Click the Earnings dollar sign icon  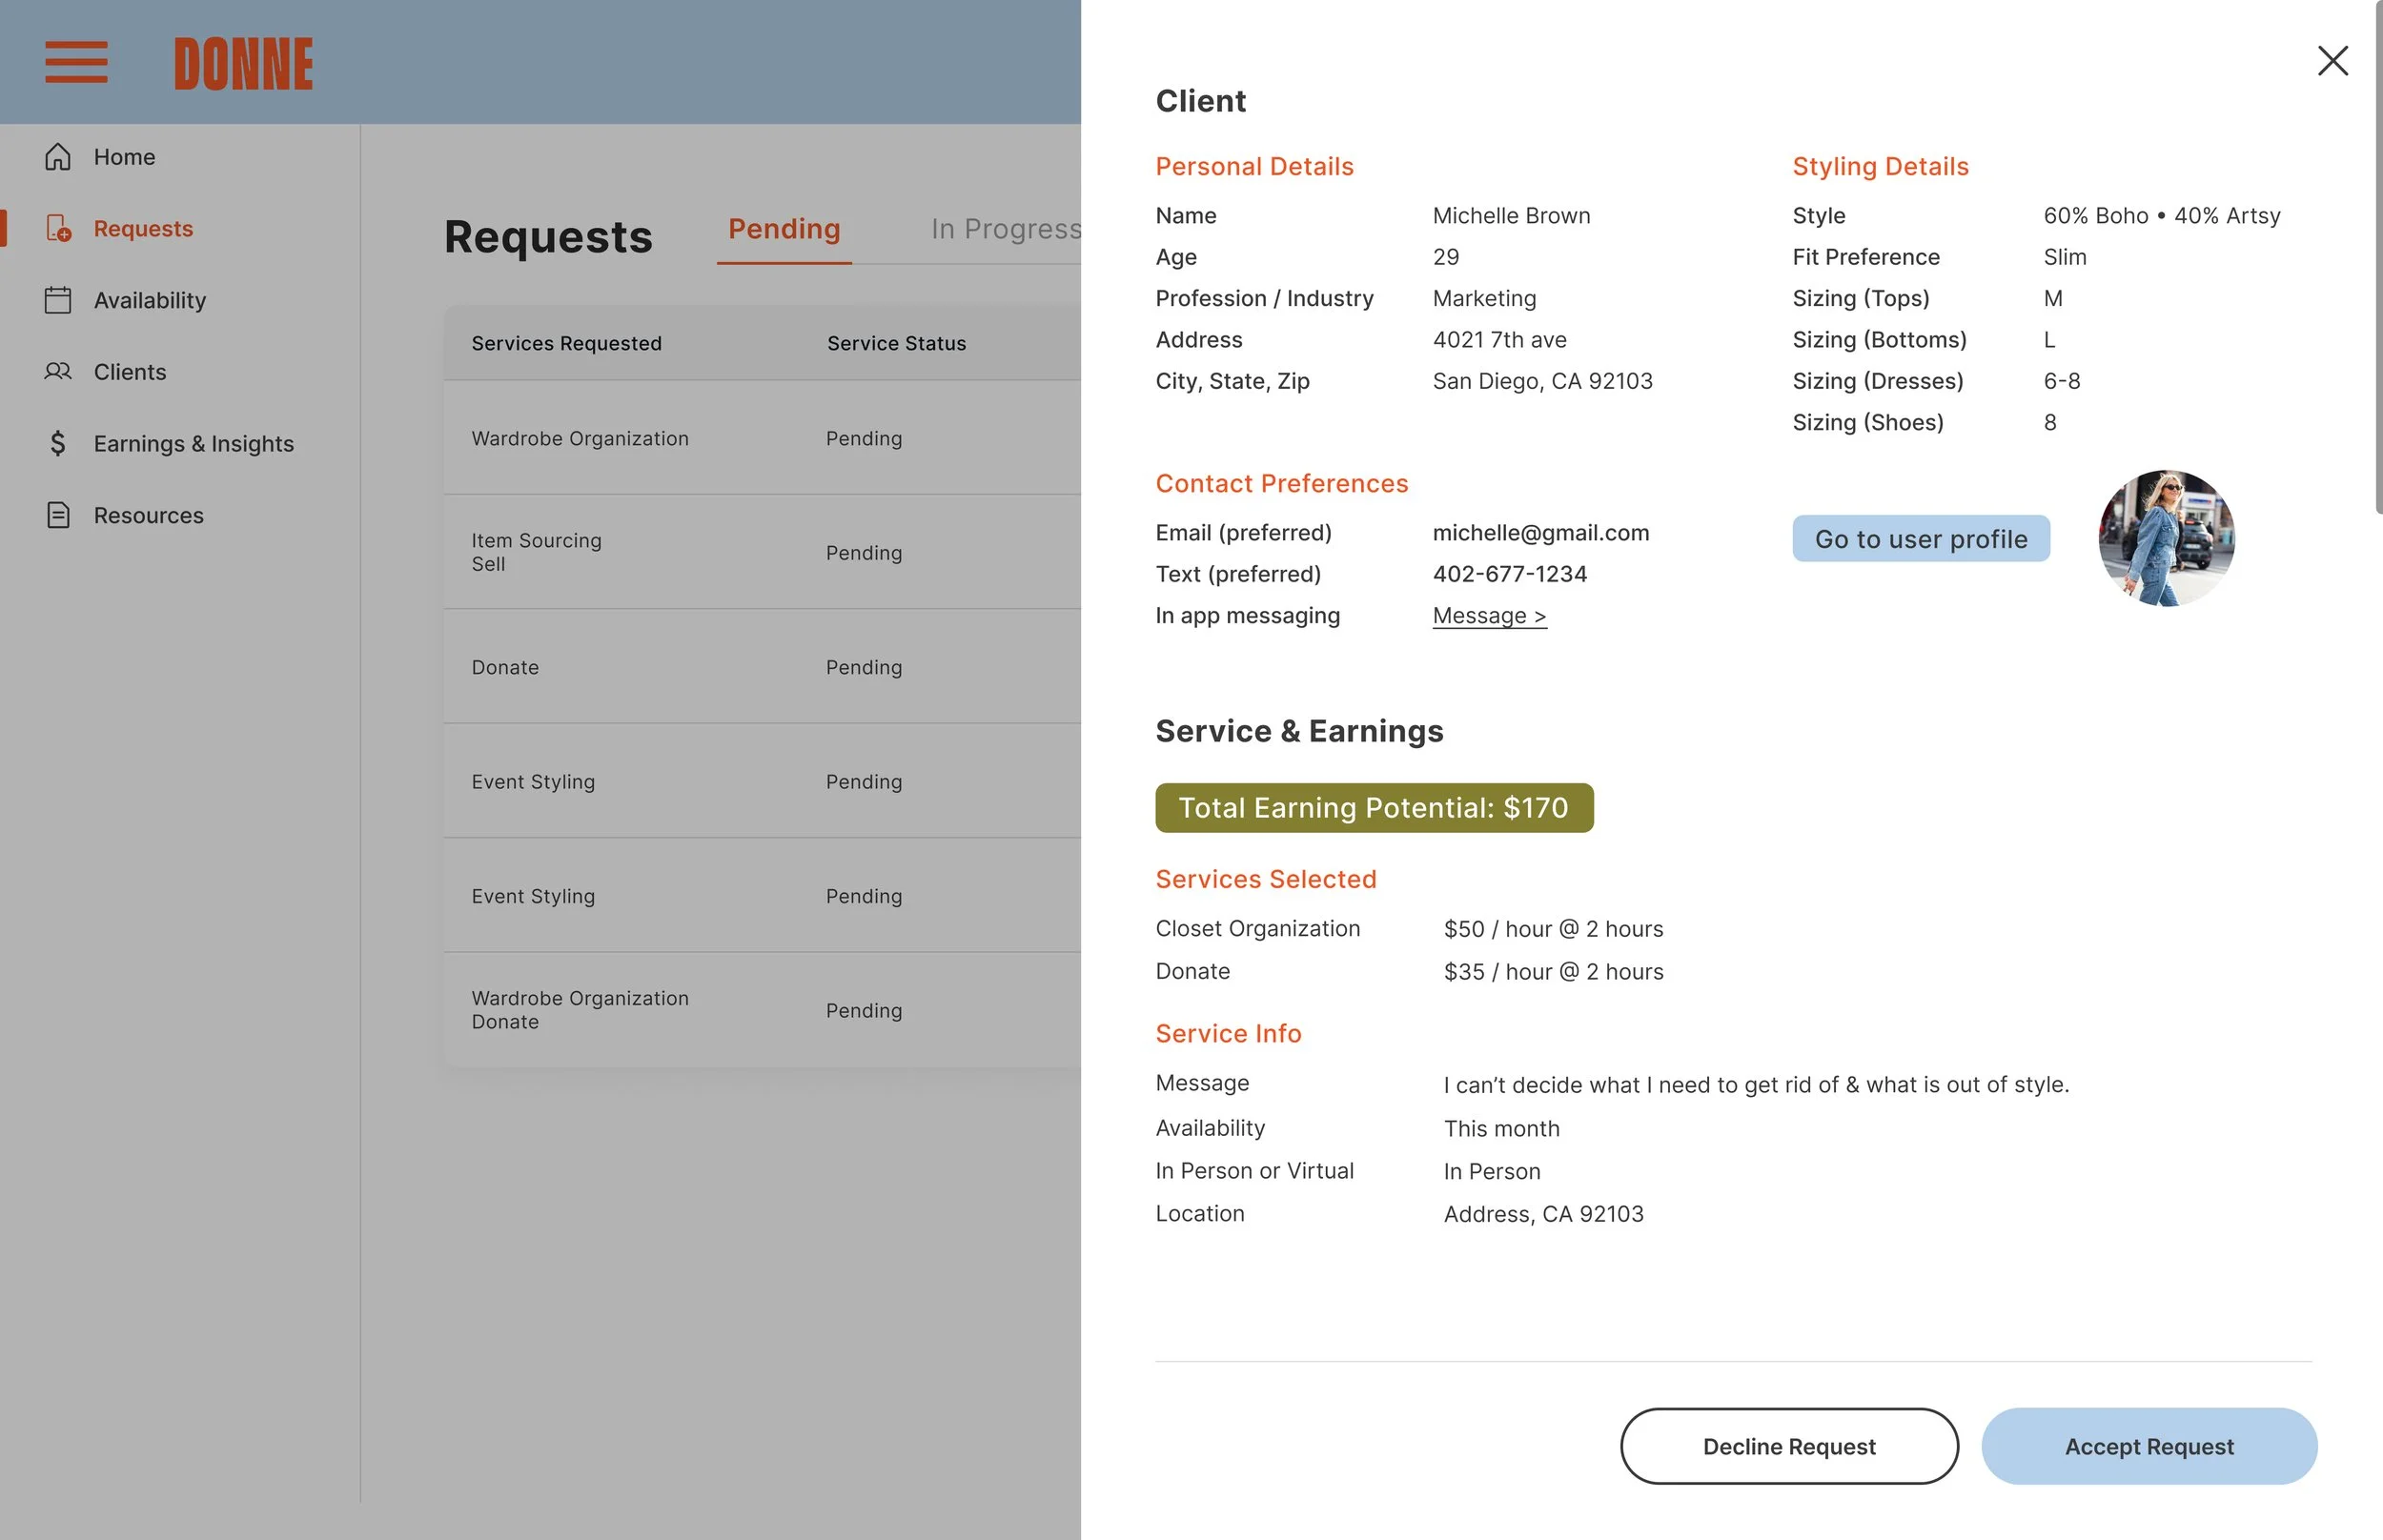point(58,443)
